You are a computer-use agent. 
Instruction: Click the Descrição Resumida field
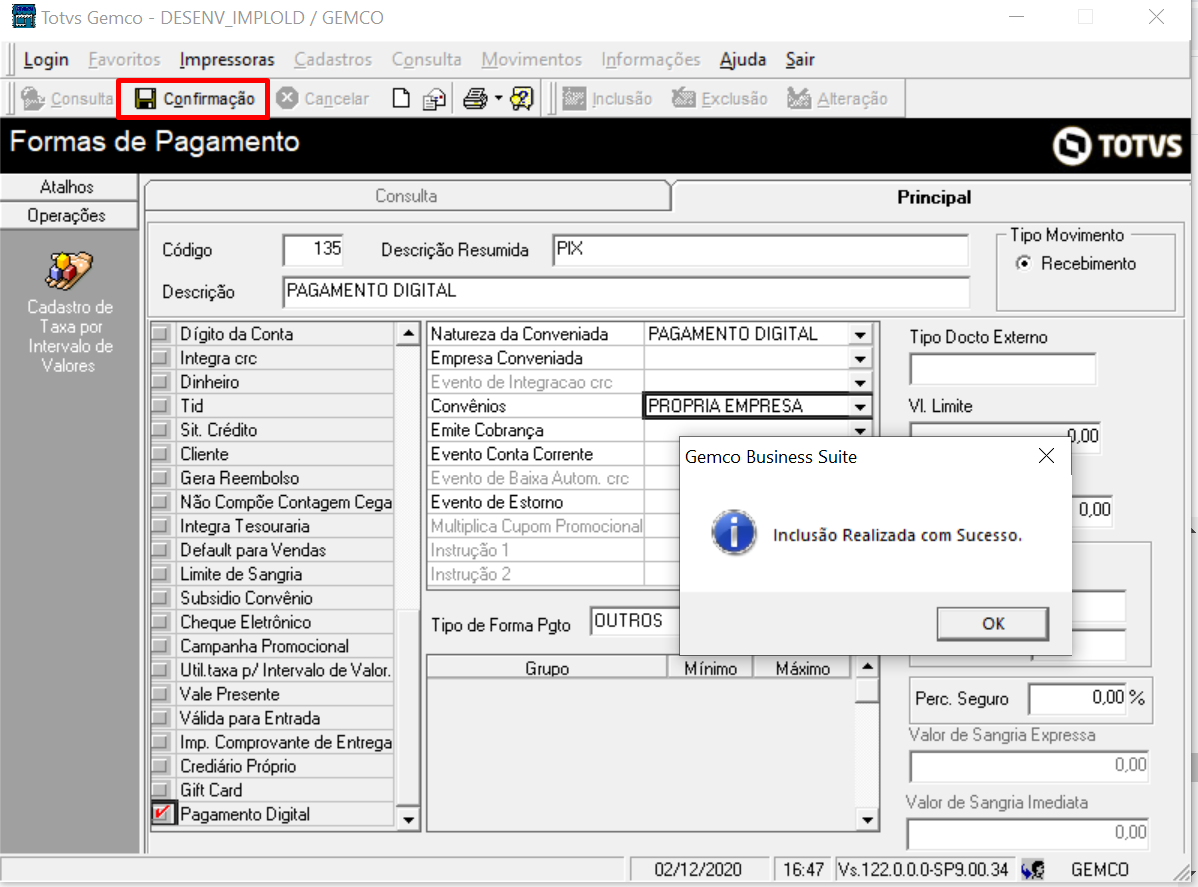760,249
